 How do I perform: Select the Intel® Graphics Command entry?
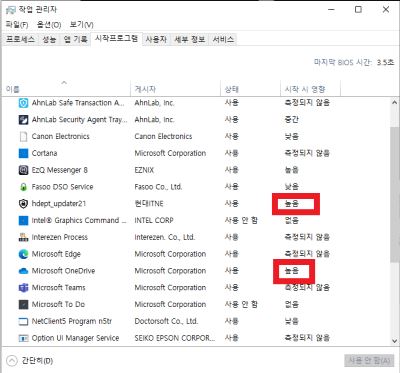point(79,220)
